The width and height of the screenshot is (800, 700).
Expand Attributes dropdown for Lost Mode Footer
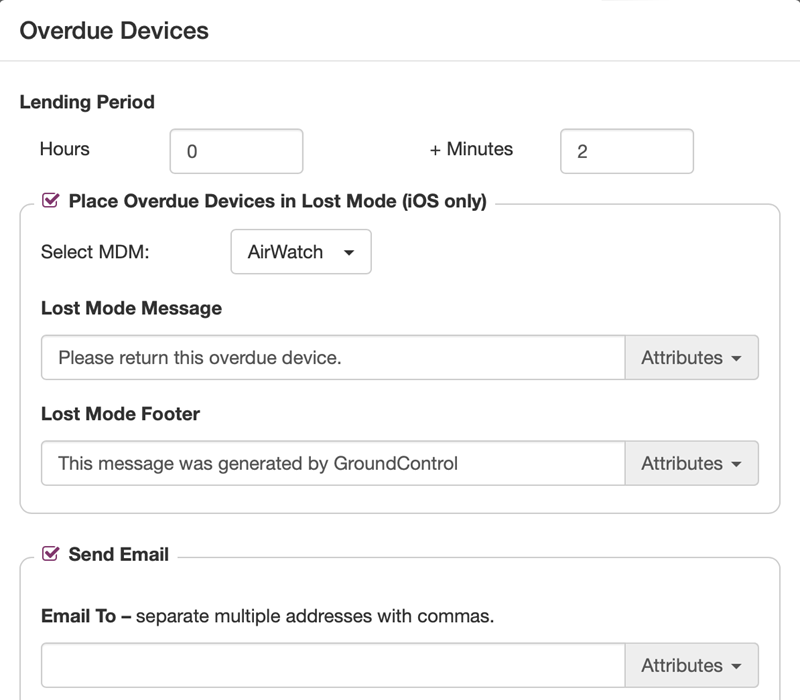[692, 463]
